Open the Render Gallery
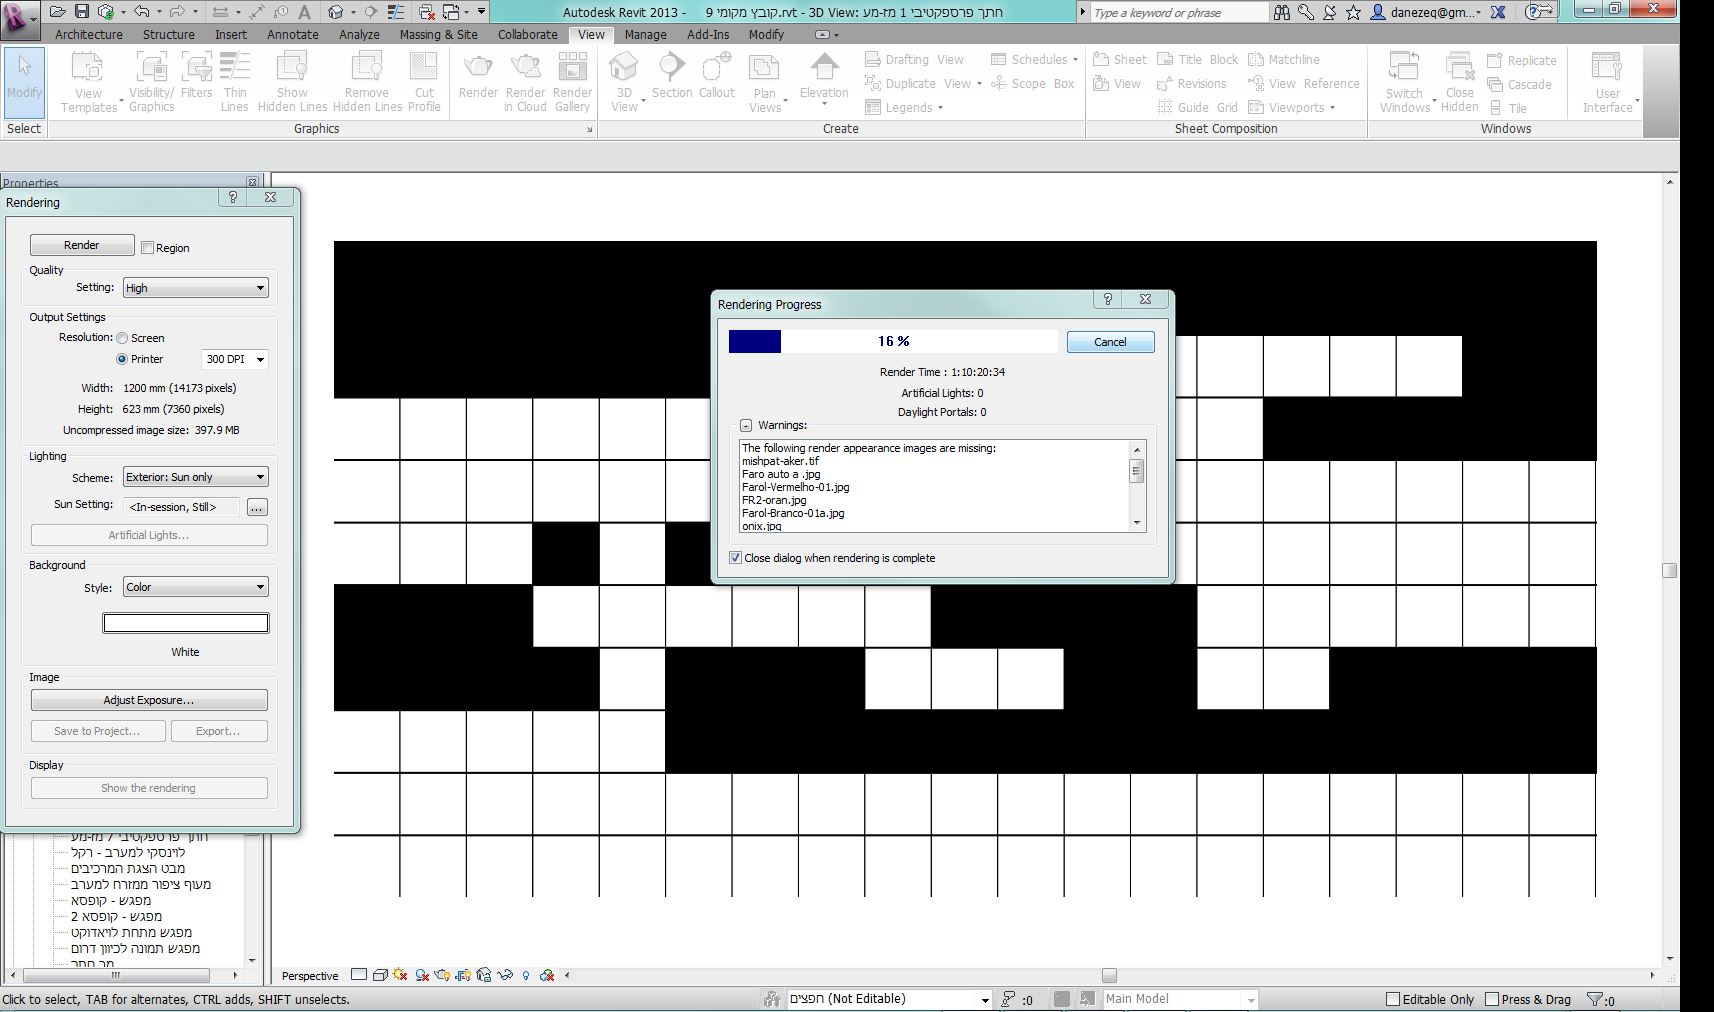1714x1012 pixels. (x=572, y=81)
